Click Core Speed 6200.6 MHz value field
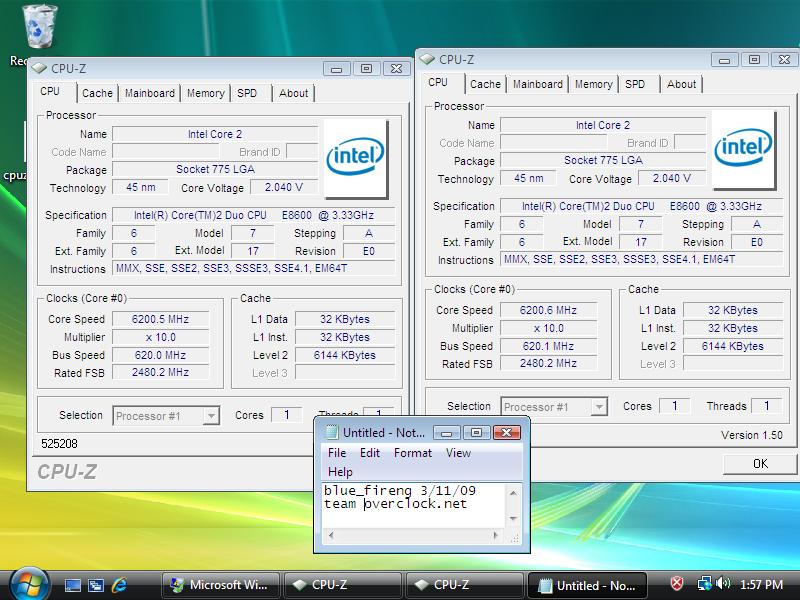The height and width of the screenshot is (600, 800). (548, 310)
